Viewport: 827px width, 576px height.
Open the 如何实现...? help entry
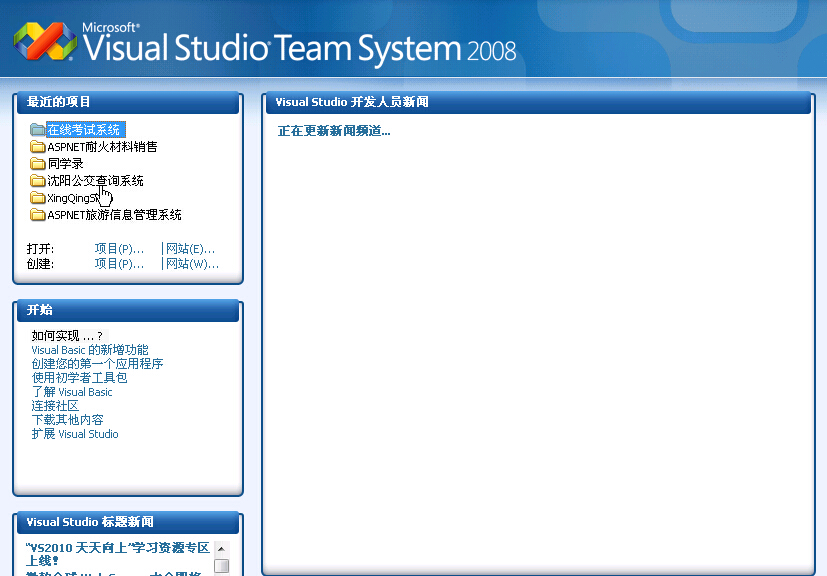tap(67, 336)
